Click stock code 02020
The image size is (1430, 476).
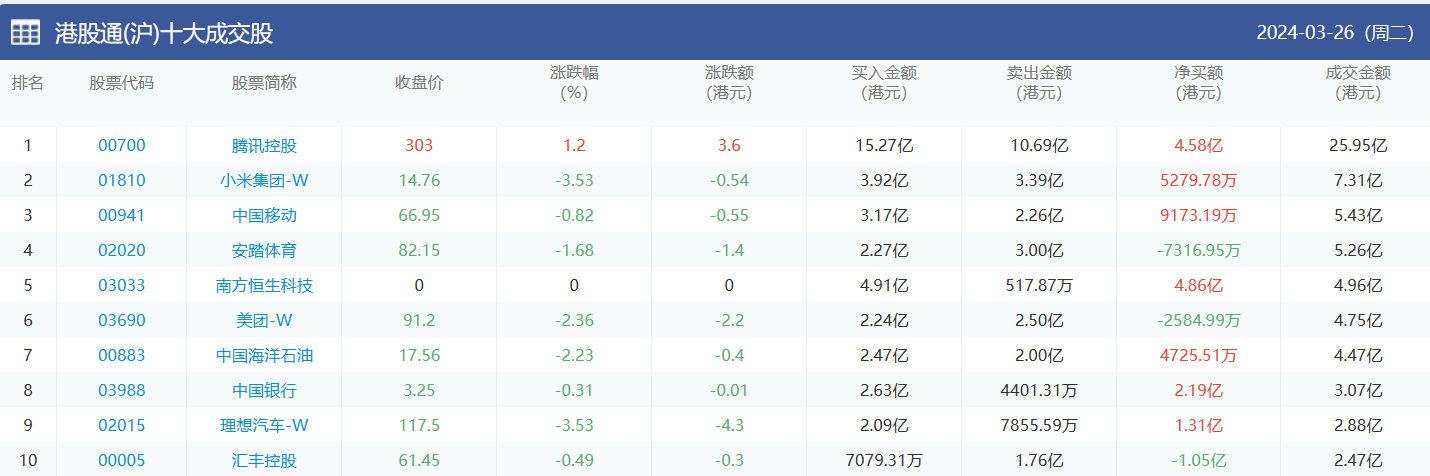click(x=122, y=250)
